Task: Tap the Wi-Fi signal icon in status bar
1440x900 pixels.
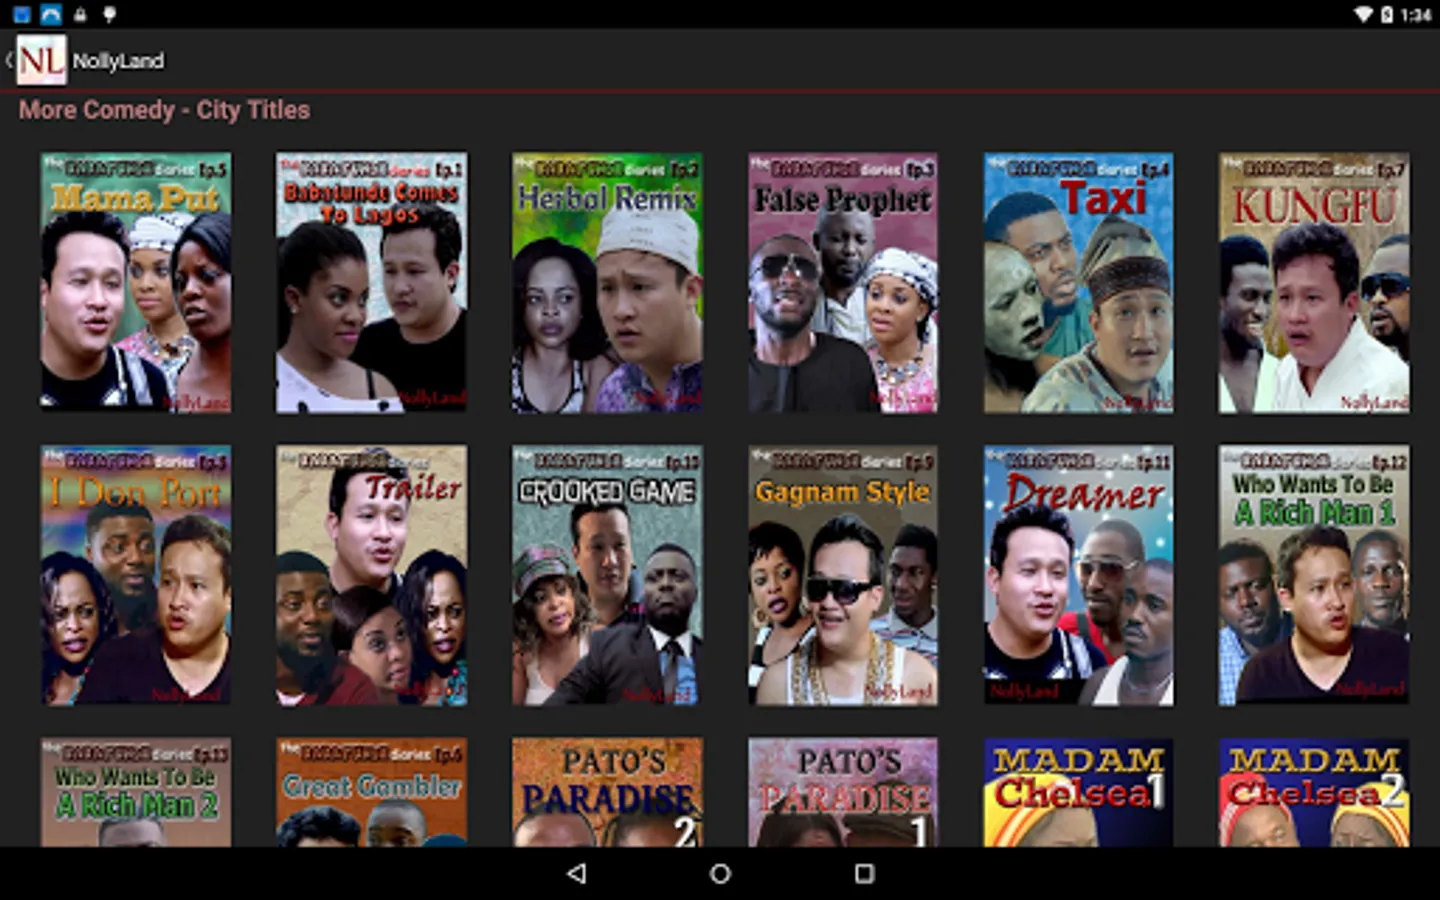Action: pyautogui.click(x=1363, y=14)
